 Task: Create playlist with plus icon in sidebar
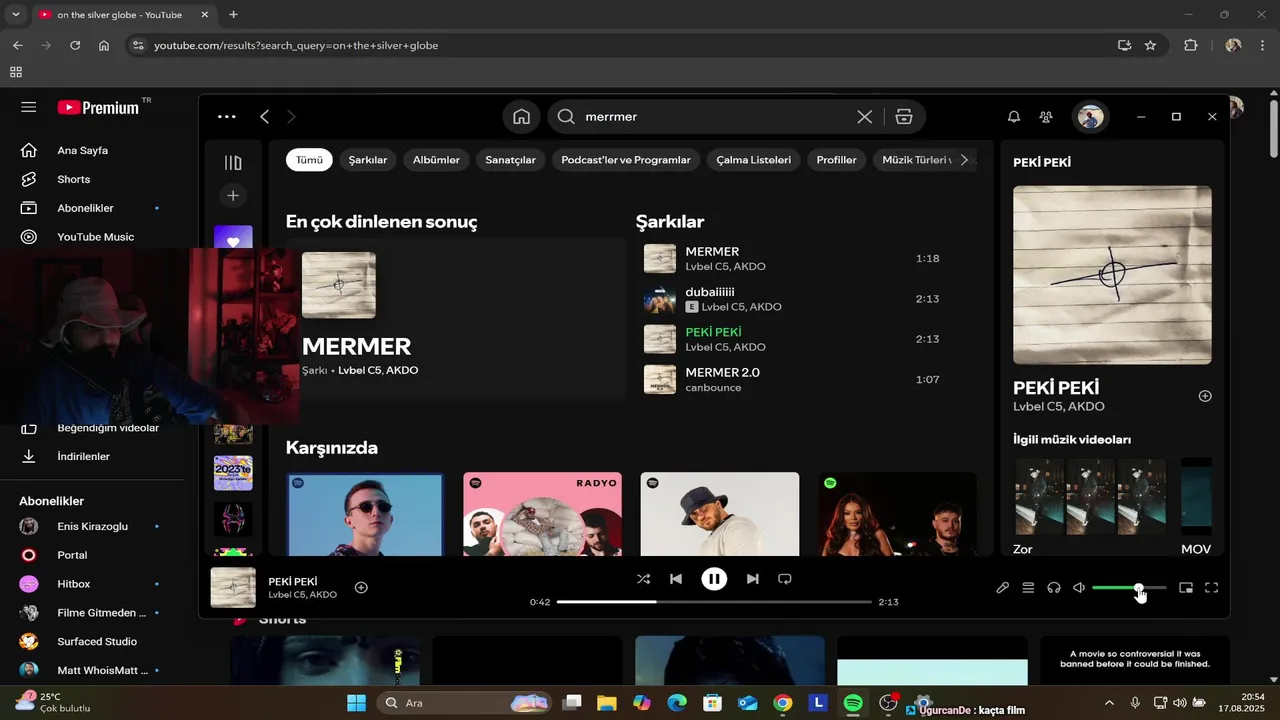pos(233,196)
